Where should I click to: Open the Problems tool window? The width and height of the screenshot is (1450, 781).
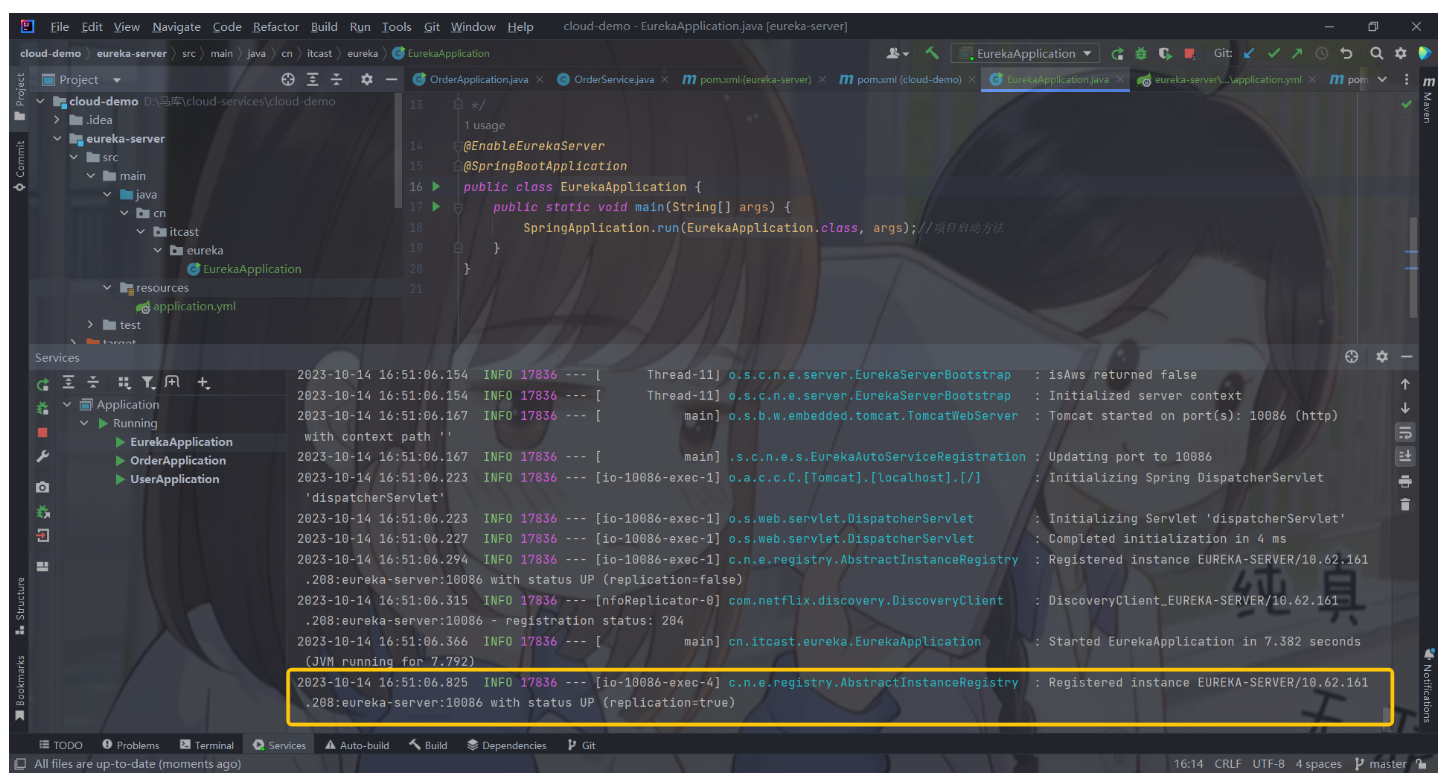pos(130,745)
